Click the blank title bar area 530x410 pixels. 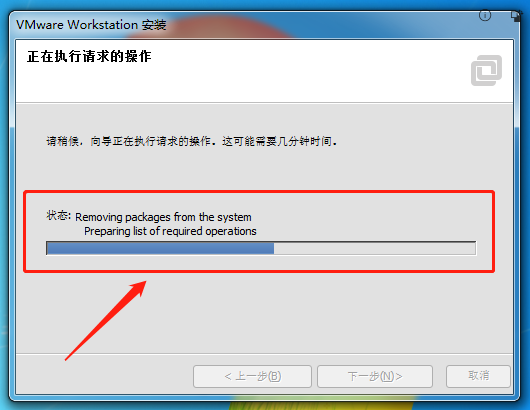coord(321,25)
